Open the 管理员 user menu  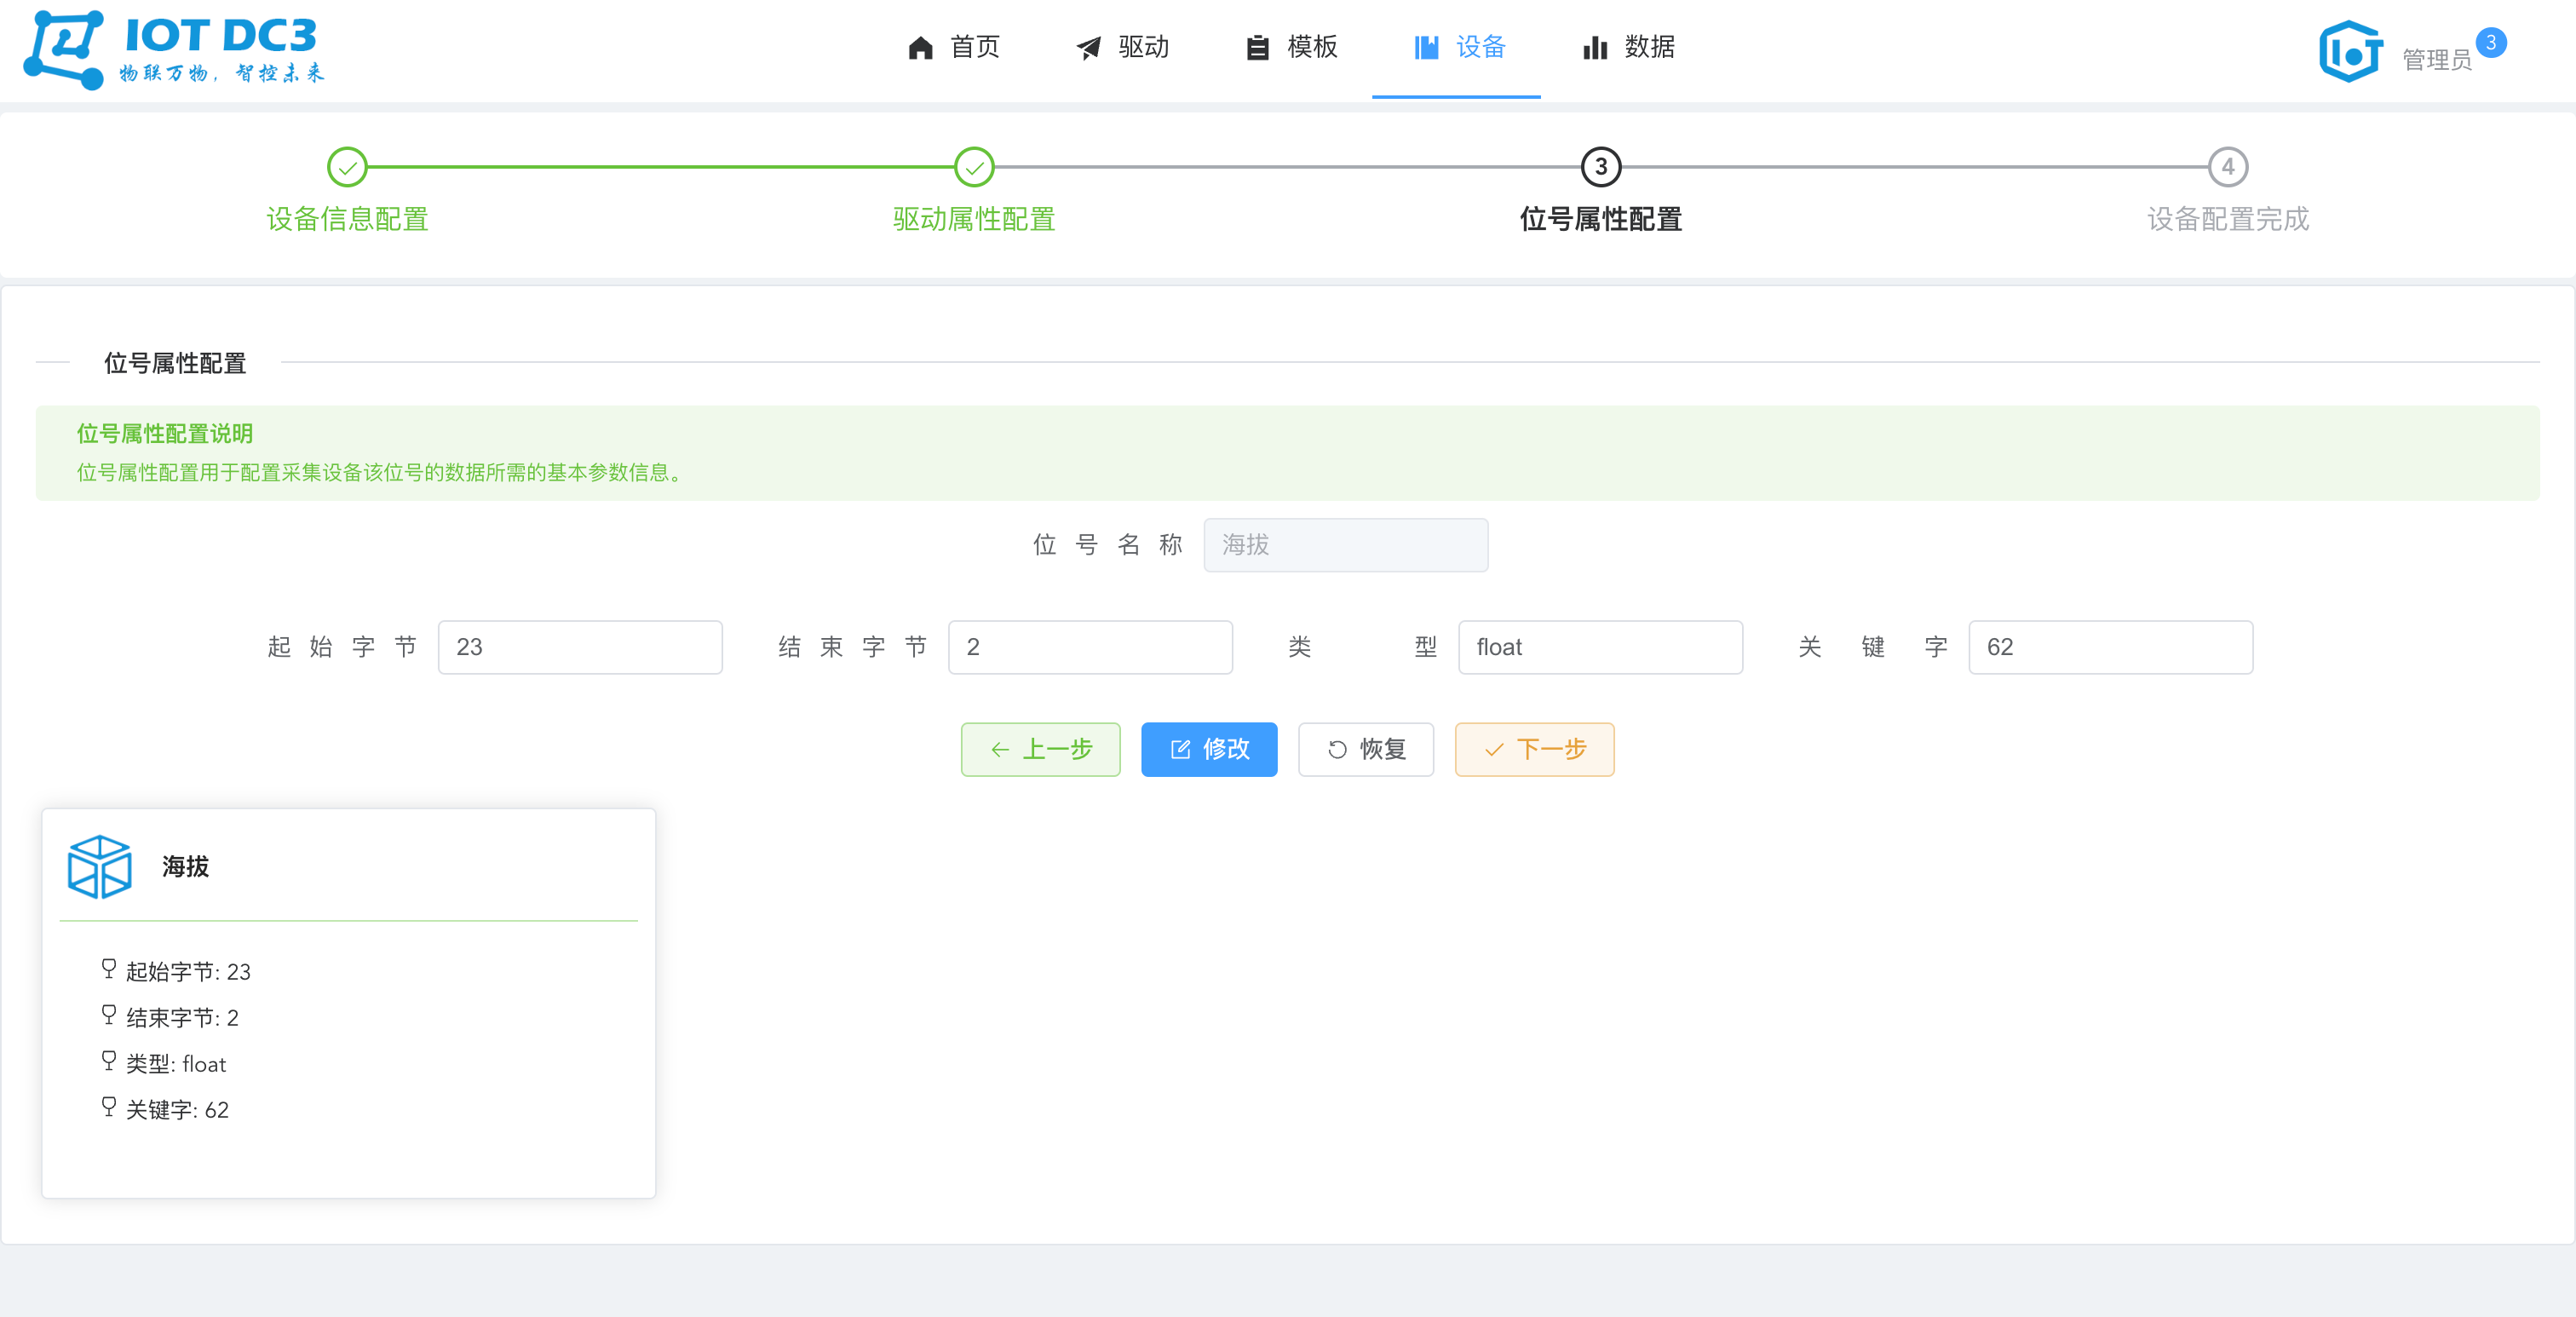[x=2436, y=60]
